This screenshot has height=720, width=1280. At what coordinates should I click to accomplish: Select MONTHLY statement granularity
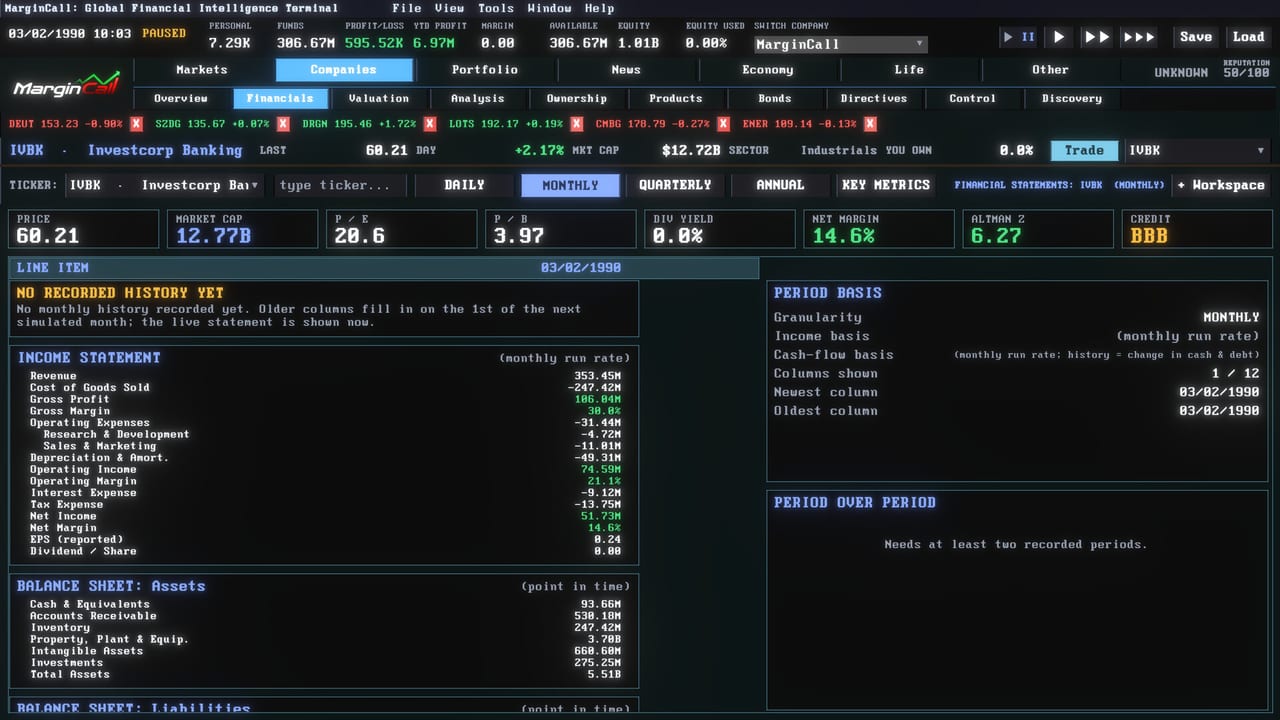click(x=570, y=185)
